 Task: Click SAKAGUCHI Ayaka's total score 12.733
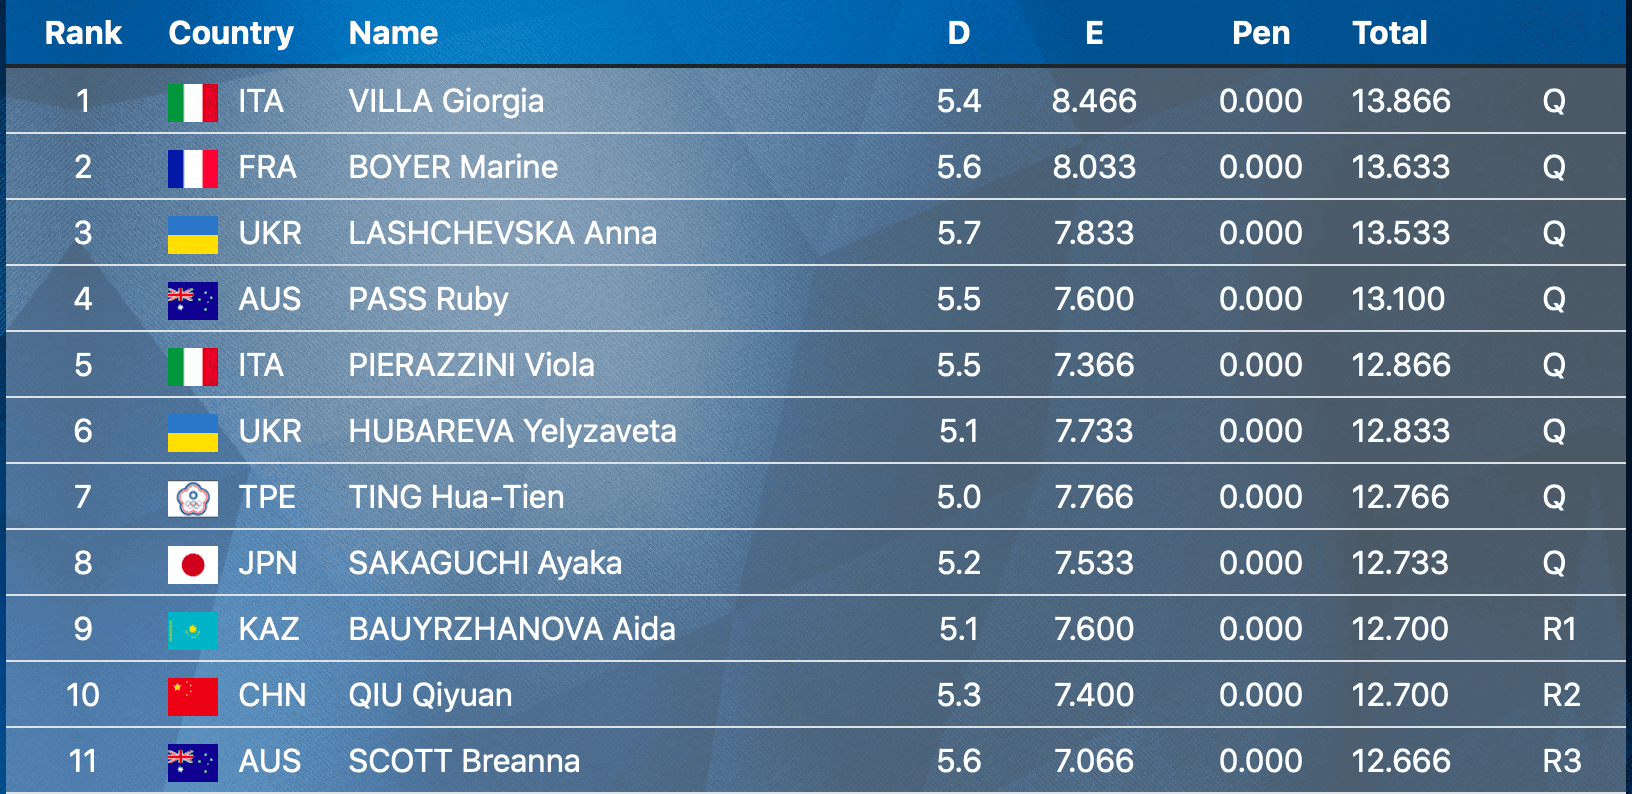(x=1400, y=563)
